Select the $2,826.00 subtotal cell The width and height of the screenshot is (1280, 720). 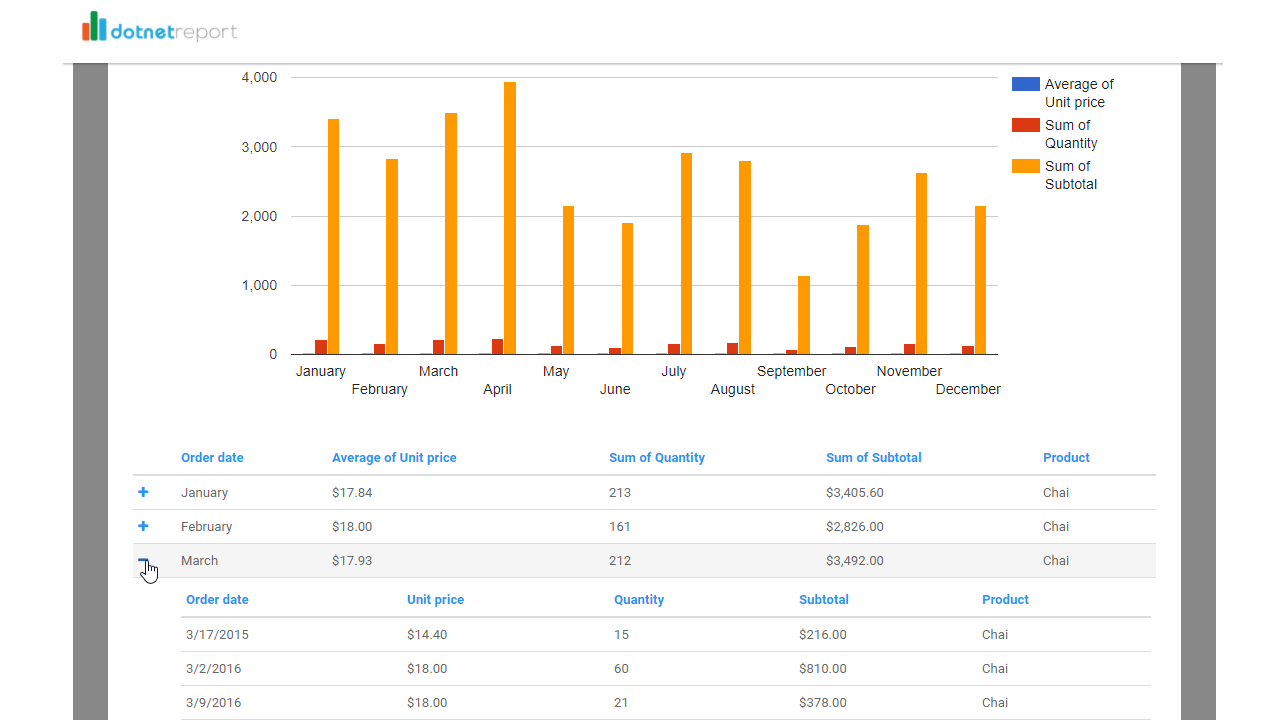click(x=855, y=527)
